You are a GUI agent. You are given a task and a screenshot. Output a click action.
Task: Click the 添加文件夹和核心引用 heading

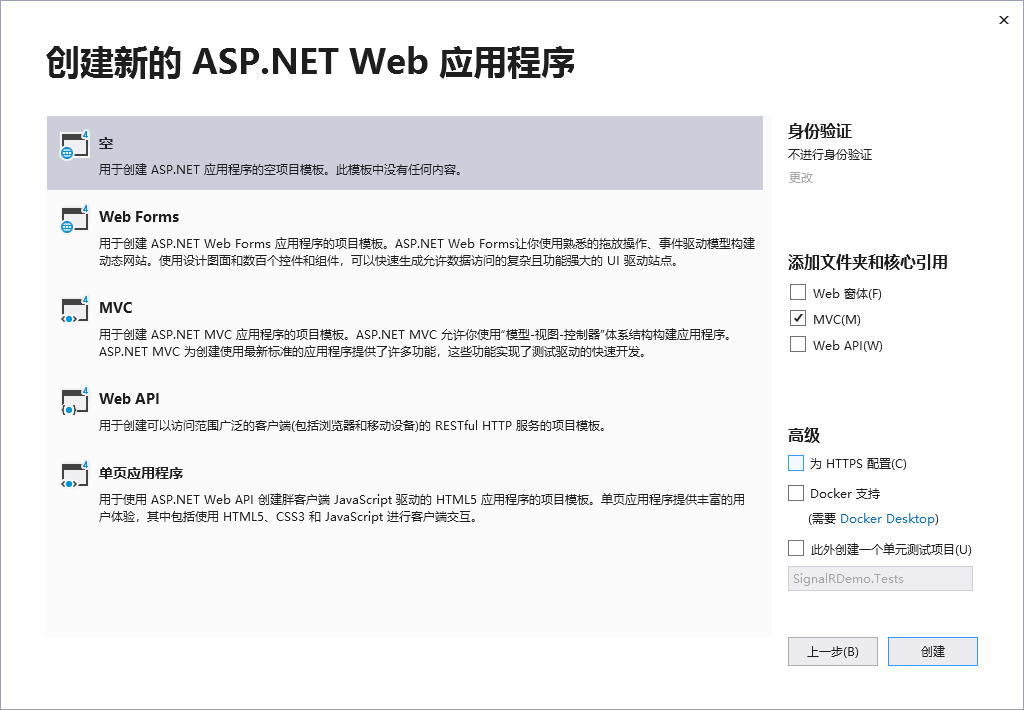pos(867,263)
